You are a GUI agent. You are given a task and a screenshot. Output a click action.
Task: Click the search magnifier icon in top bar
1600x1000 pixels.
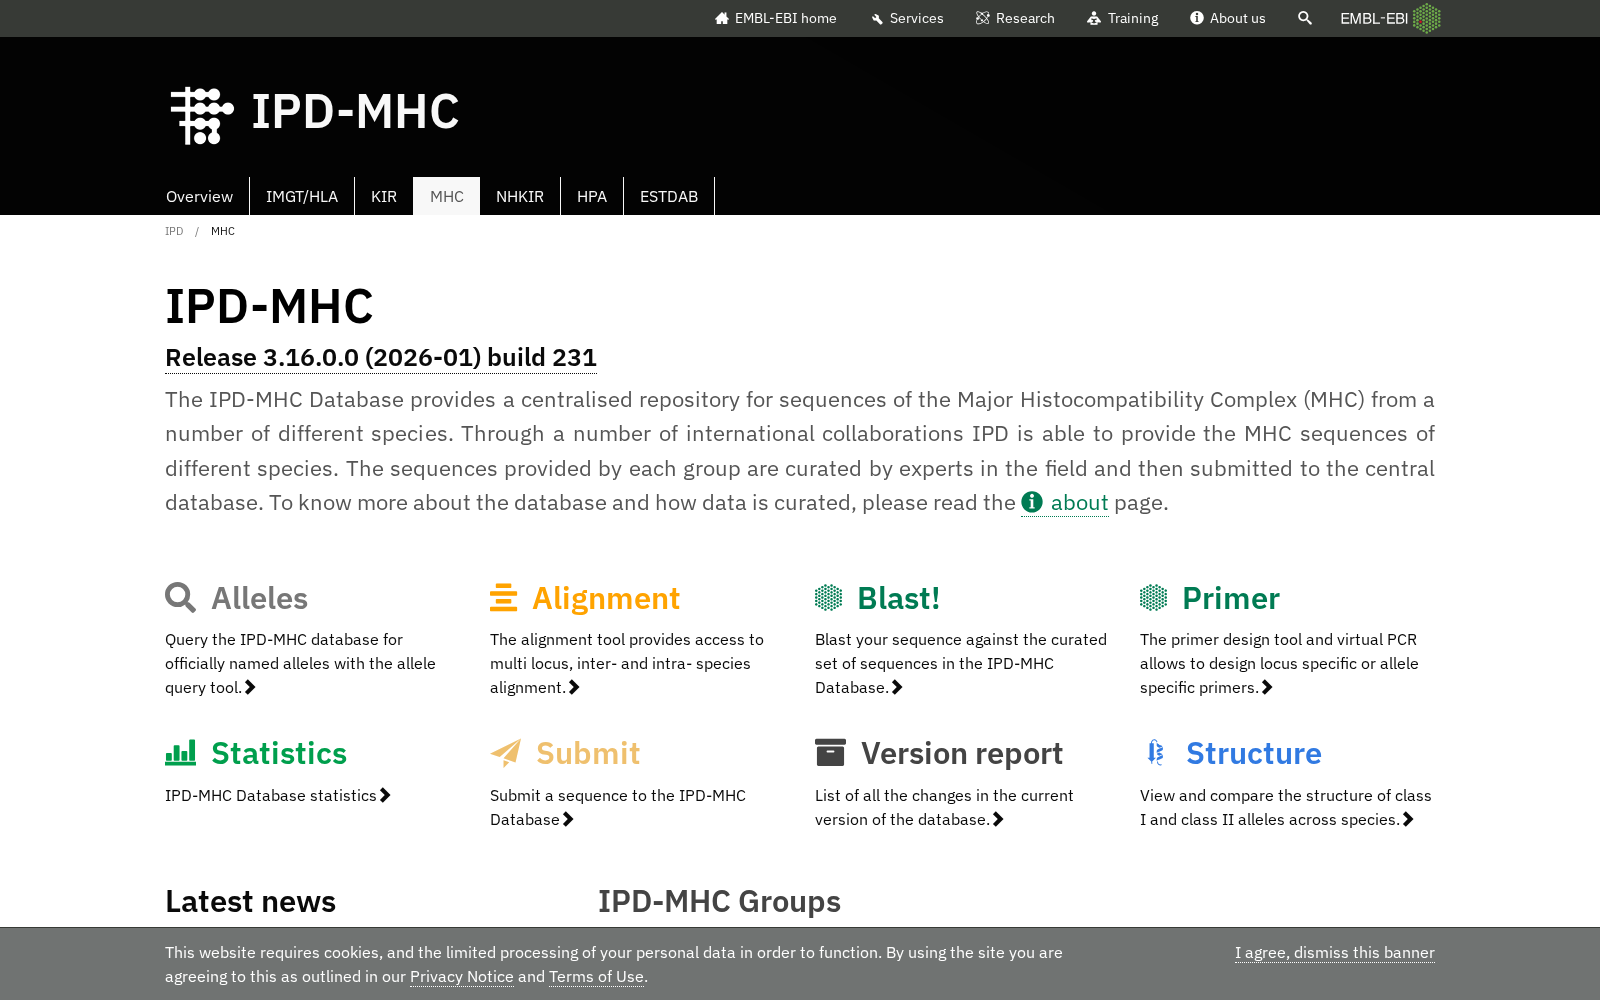pyautogui.click(x=1305, y=18)
